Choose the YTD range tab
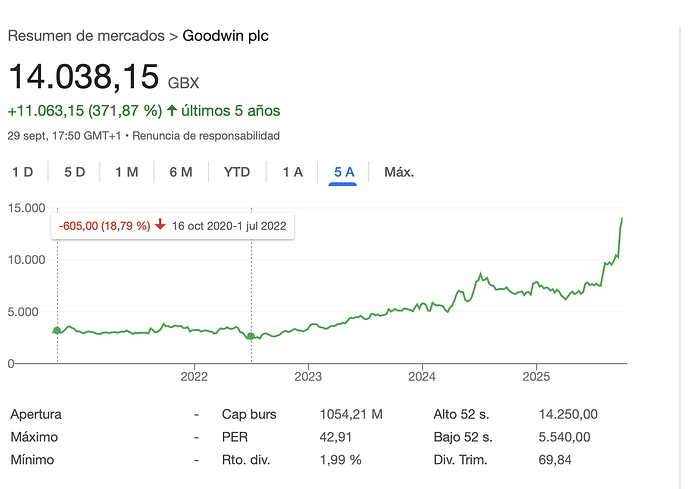Screen dimensions: 690x489 tap(237, 172)
